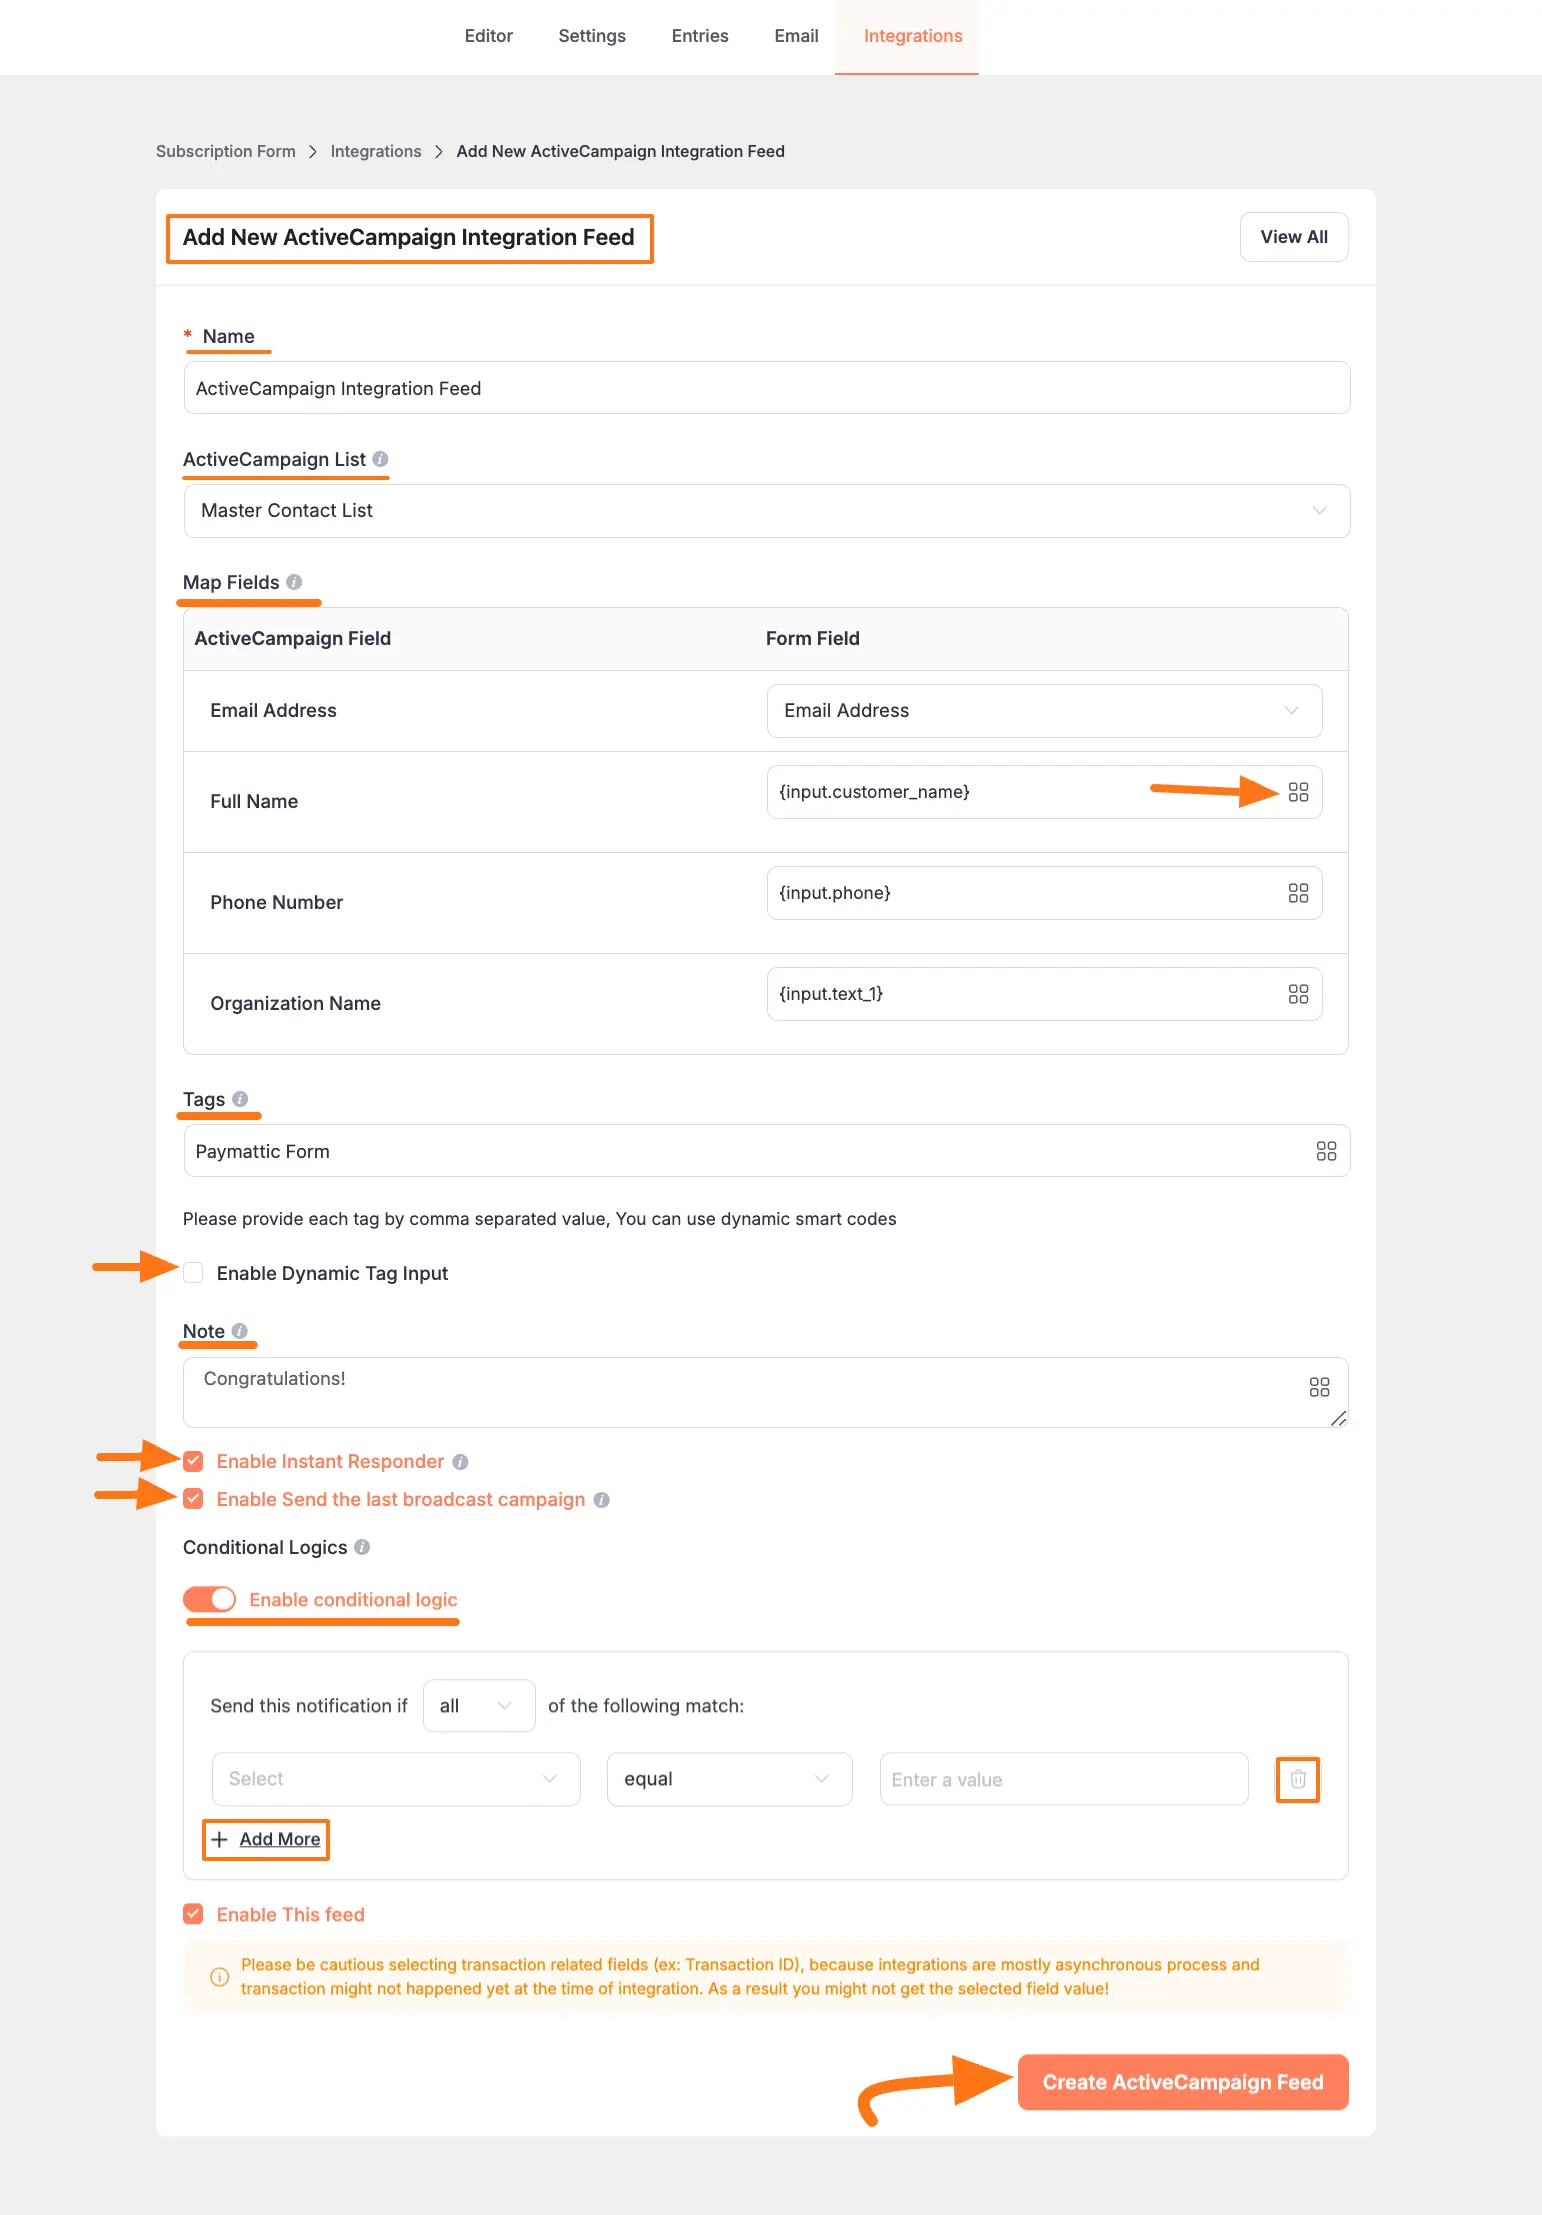
Task: Show info tooltip for ActiveCampaign List
Action: pos(380,459)
